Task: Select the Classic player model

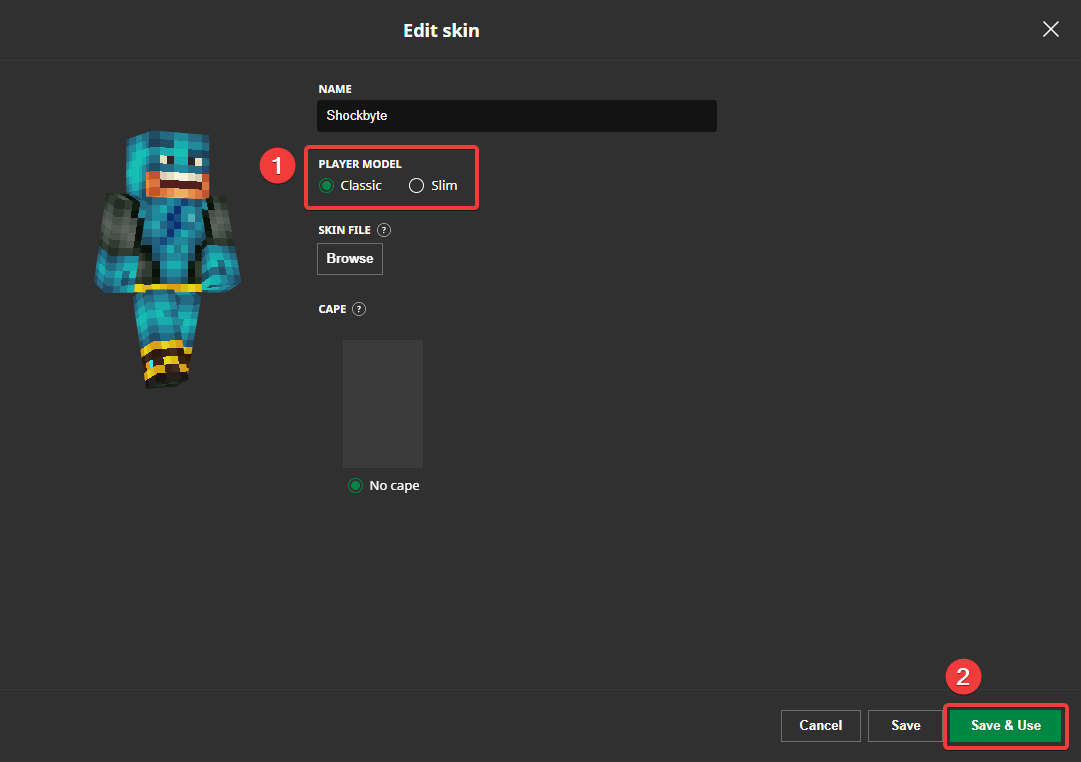Action: 326,185
